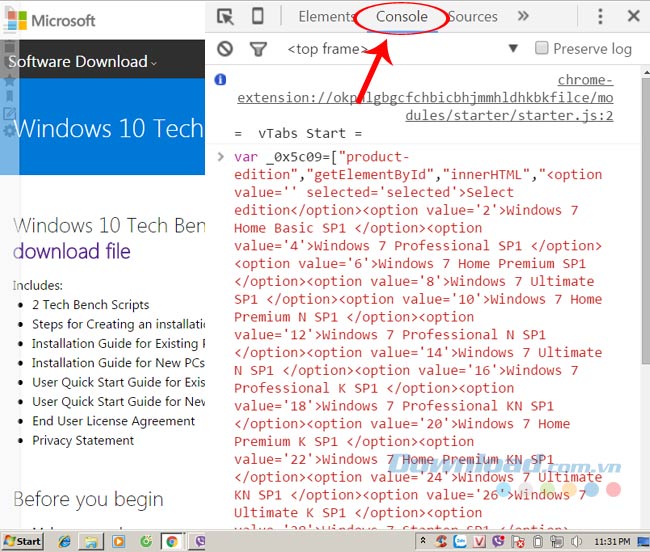650x552 pixels.
Task: Show hidden tray icons arrow
Action: pos(423,540)
